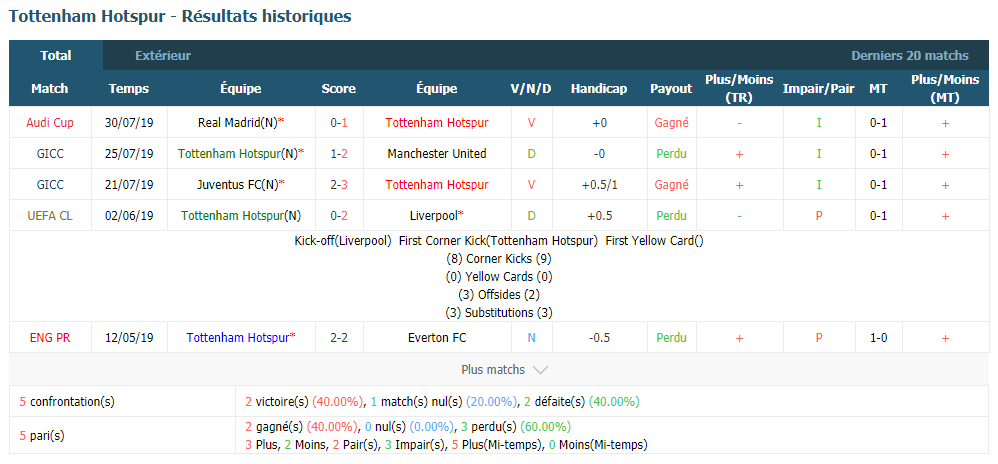Screen dimensions: 998x464
Task: Open the 2-3 score of the Juventus match
Action: (x=339, y=185)
